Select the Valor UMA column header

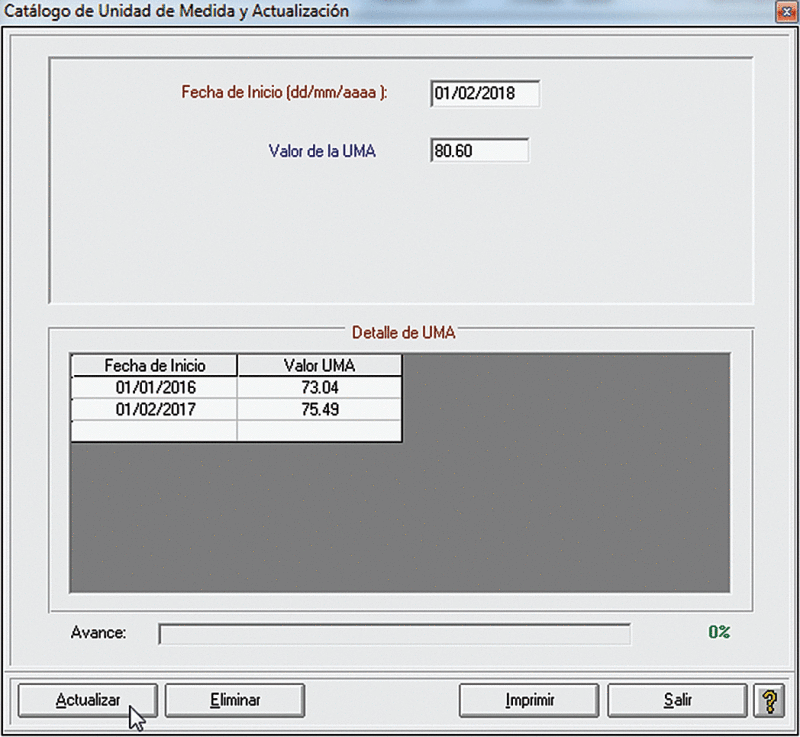319,366
